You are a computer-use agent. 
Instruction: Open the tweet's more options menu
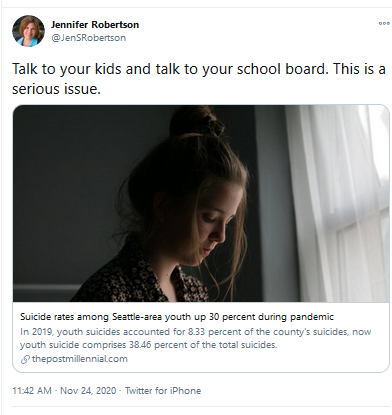click(x=384, y=23)
